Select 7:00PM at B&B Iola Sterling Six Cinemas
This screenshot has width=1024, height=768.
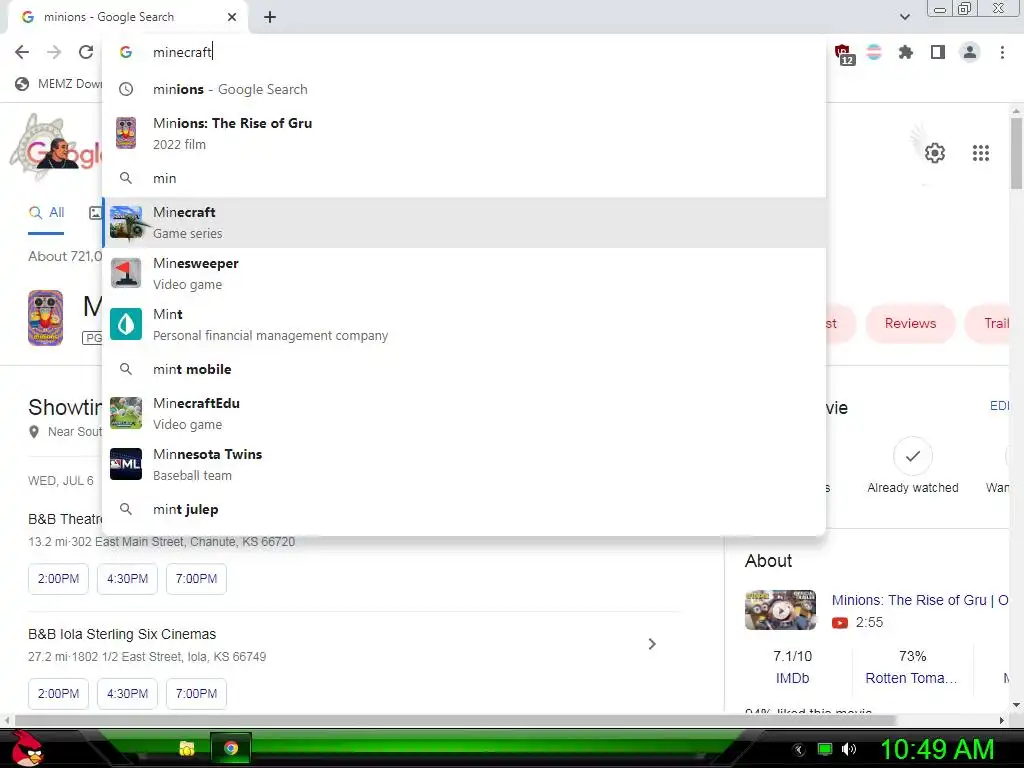click(197, 694)
